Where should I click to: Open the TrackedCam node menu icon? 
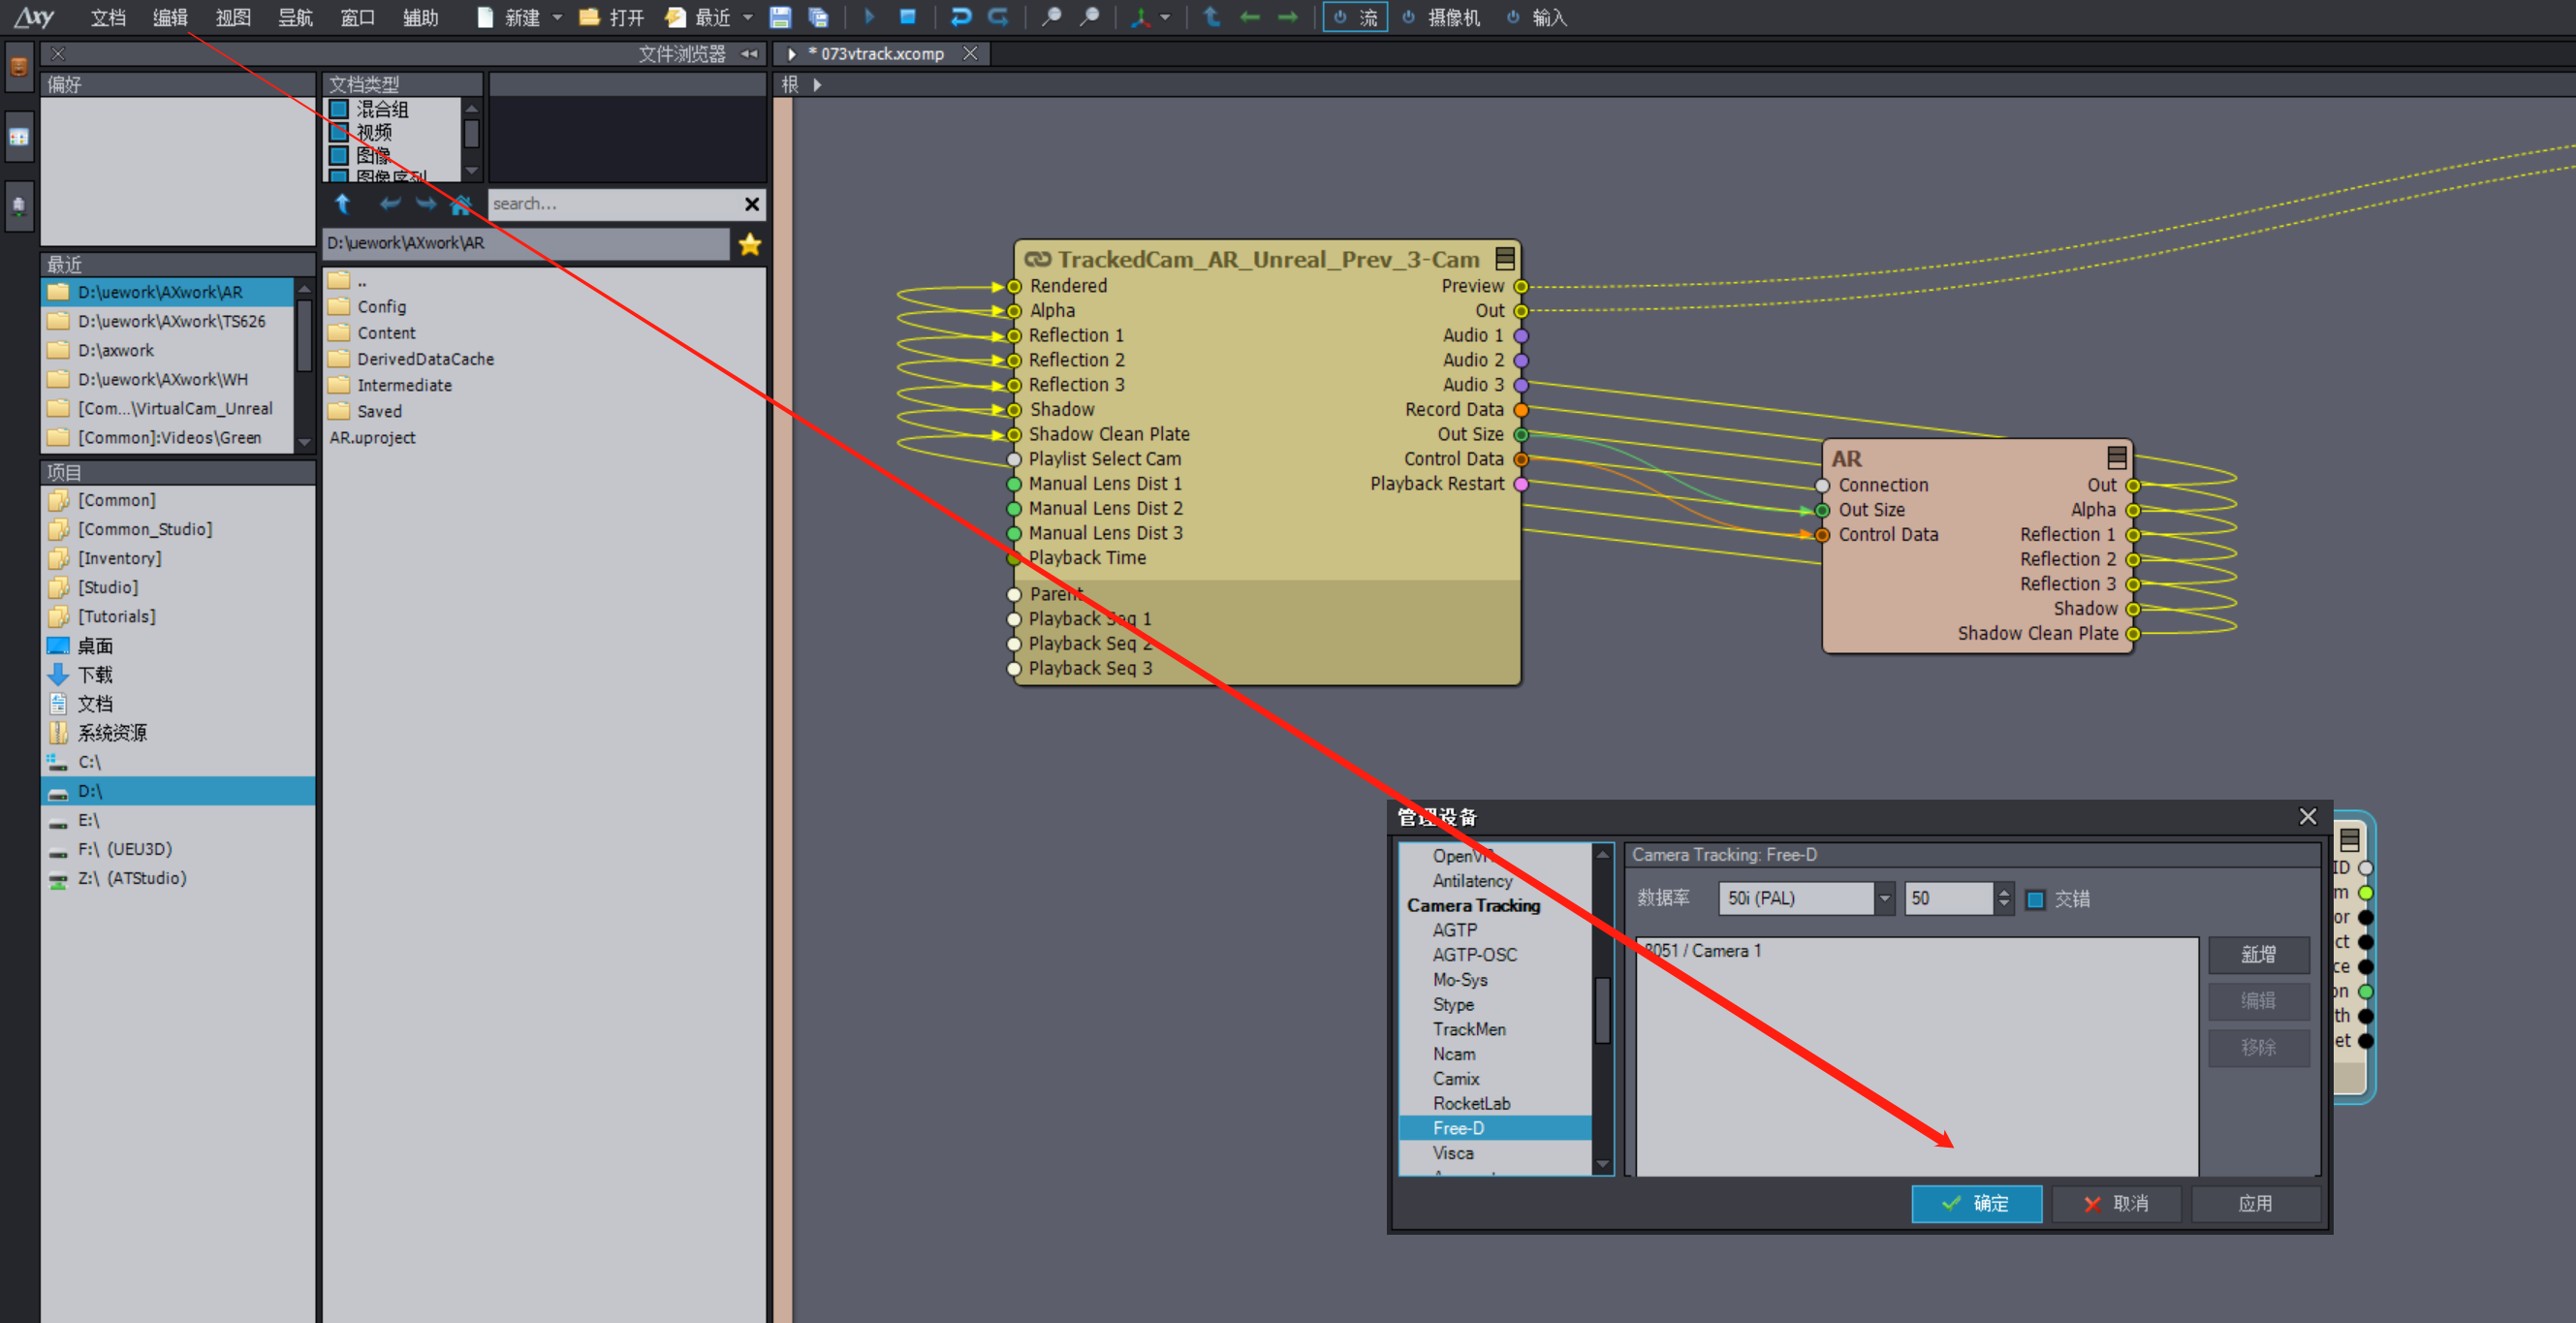click(1504, 259)
